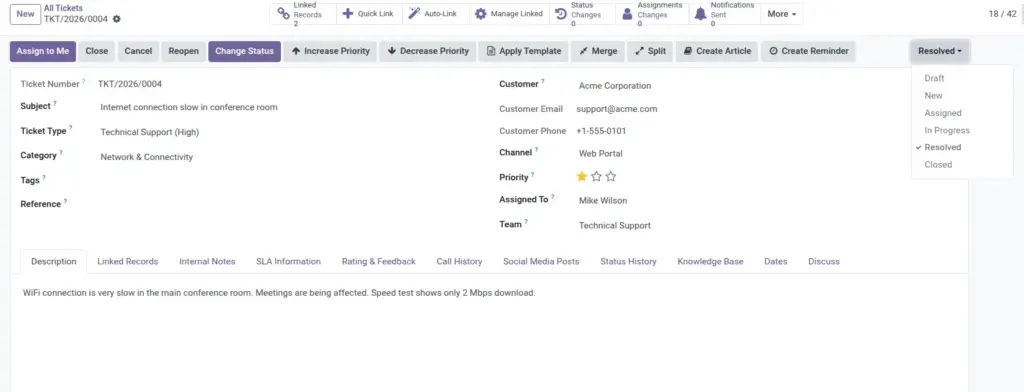
Task: Click the 18 / 42 record pager
Action: click(x=1002, y=14)
